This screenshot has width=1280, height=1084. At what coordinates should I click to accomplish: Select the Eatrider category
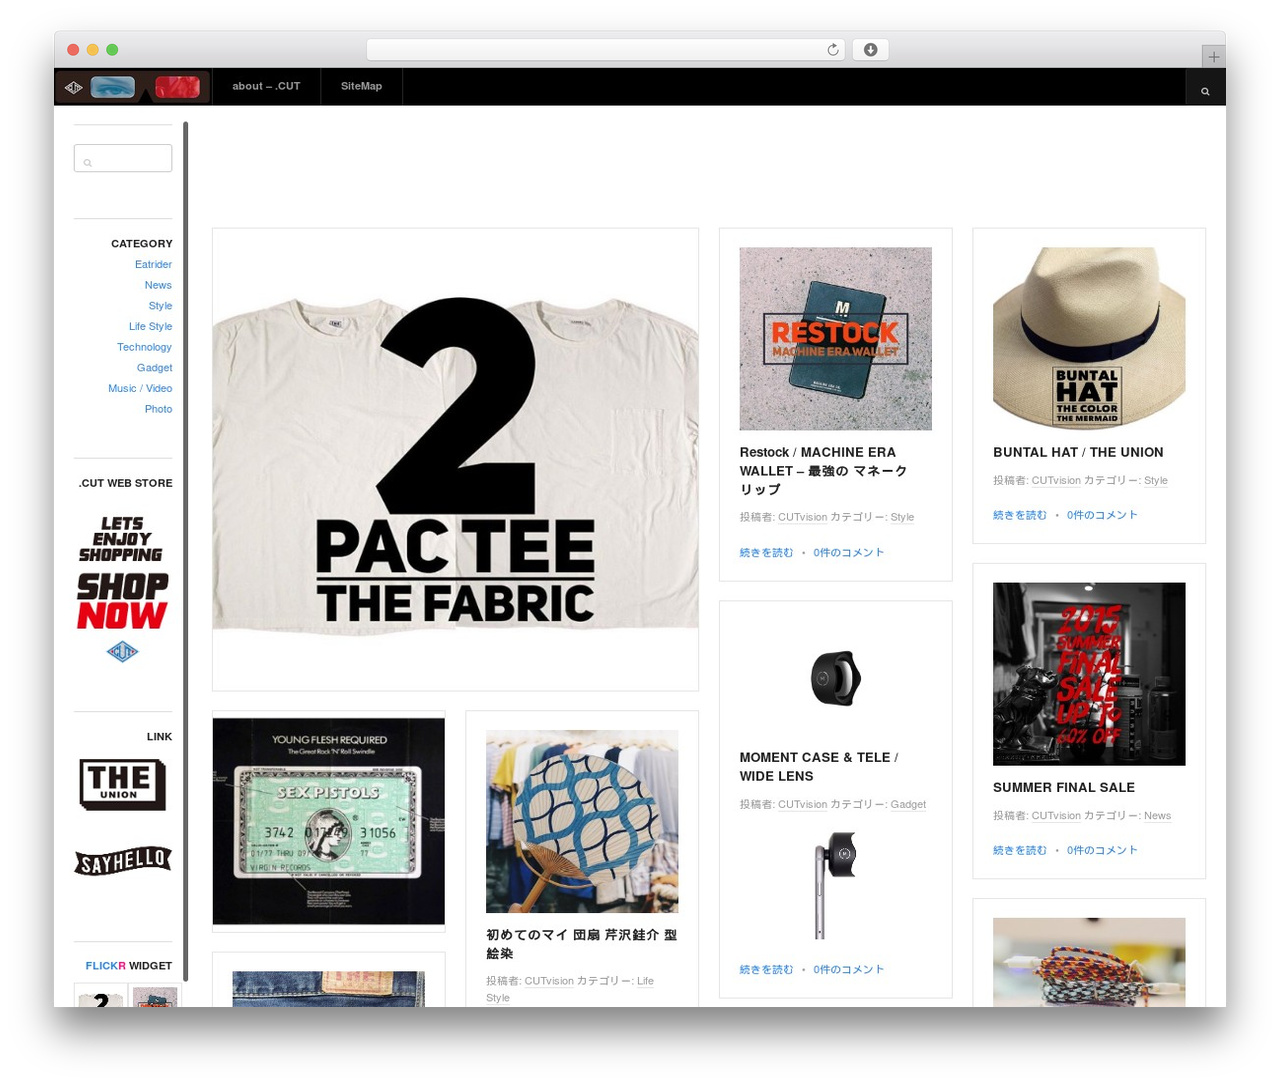[153, 264]
